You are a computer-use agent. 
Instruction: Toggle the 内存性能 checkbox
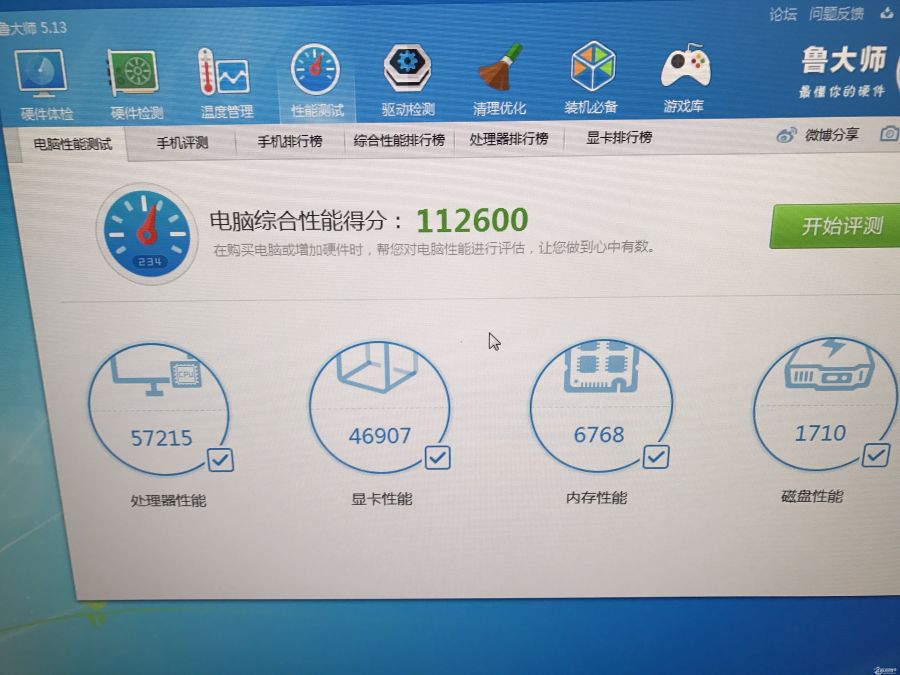pos(655,457)
